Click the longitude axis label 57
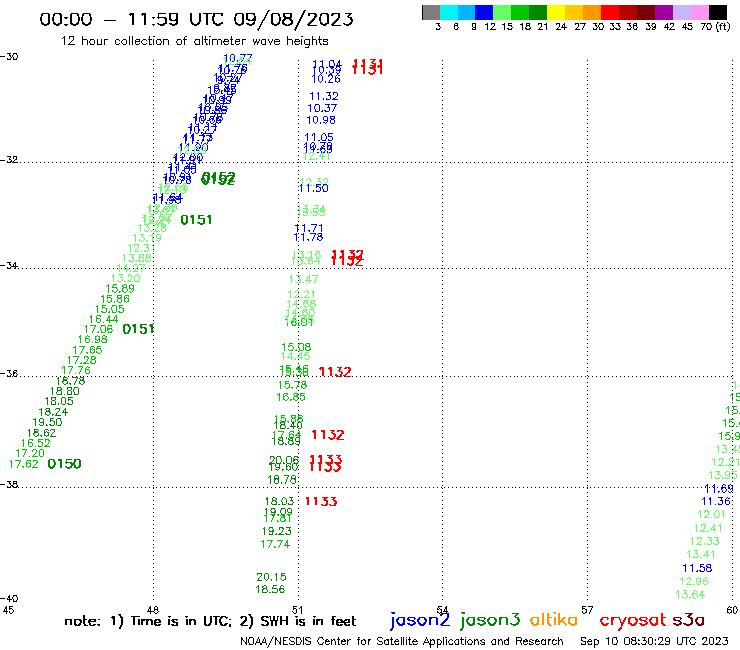The width and height of the screenshot is (740, 650). 587,610
